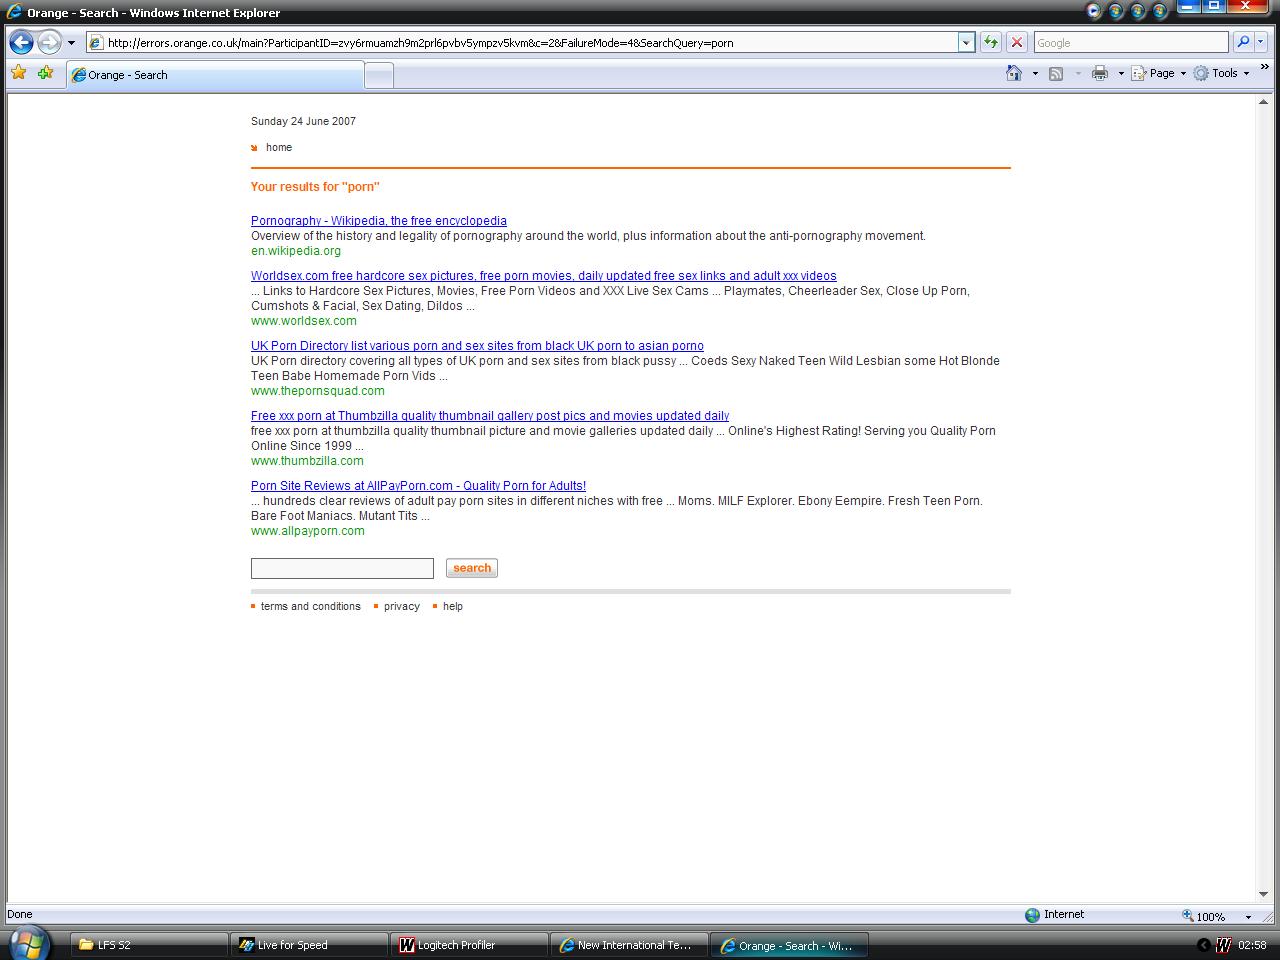Expand the address bar history dropdown

point(966,42)
